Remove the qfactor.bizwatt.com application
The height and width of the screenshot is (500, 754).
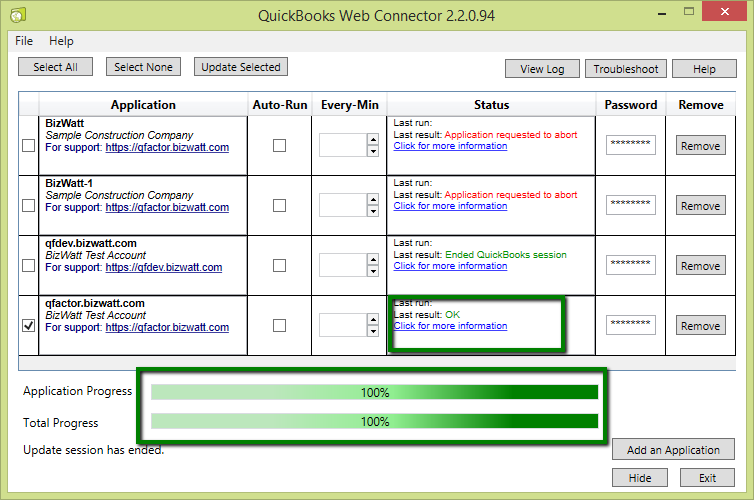click(x=701, y=326)
